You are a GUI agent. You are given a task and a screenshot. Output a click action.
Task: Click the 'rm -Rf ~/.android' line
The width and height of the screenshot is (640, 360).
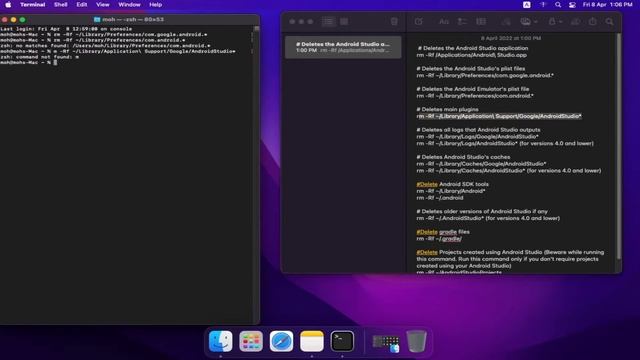click(x=440, y=198)
